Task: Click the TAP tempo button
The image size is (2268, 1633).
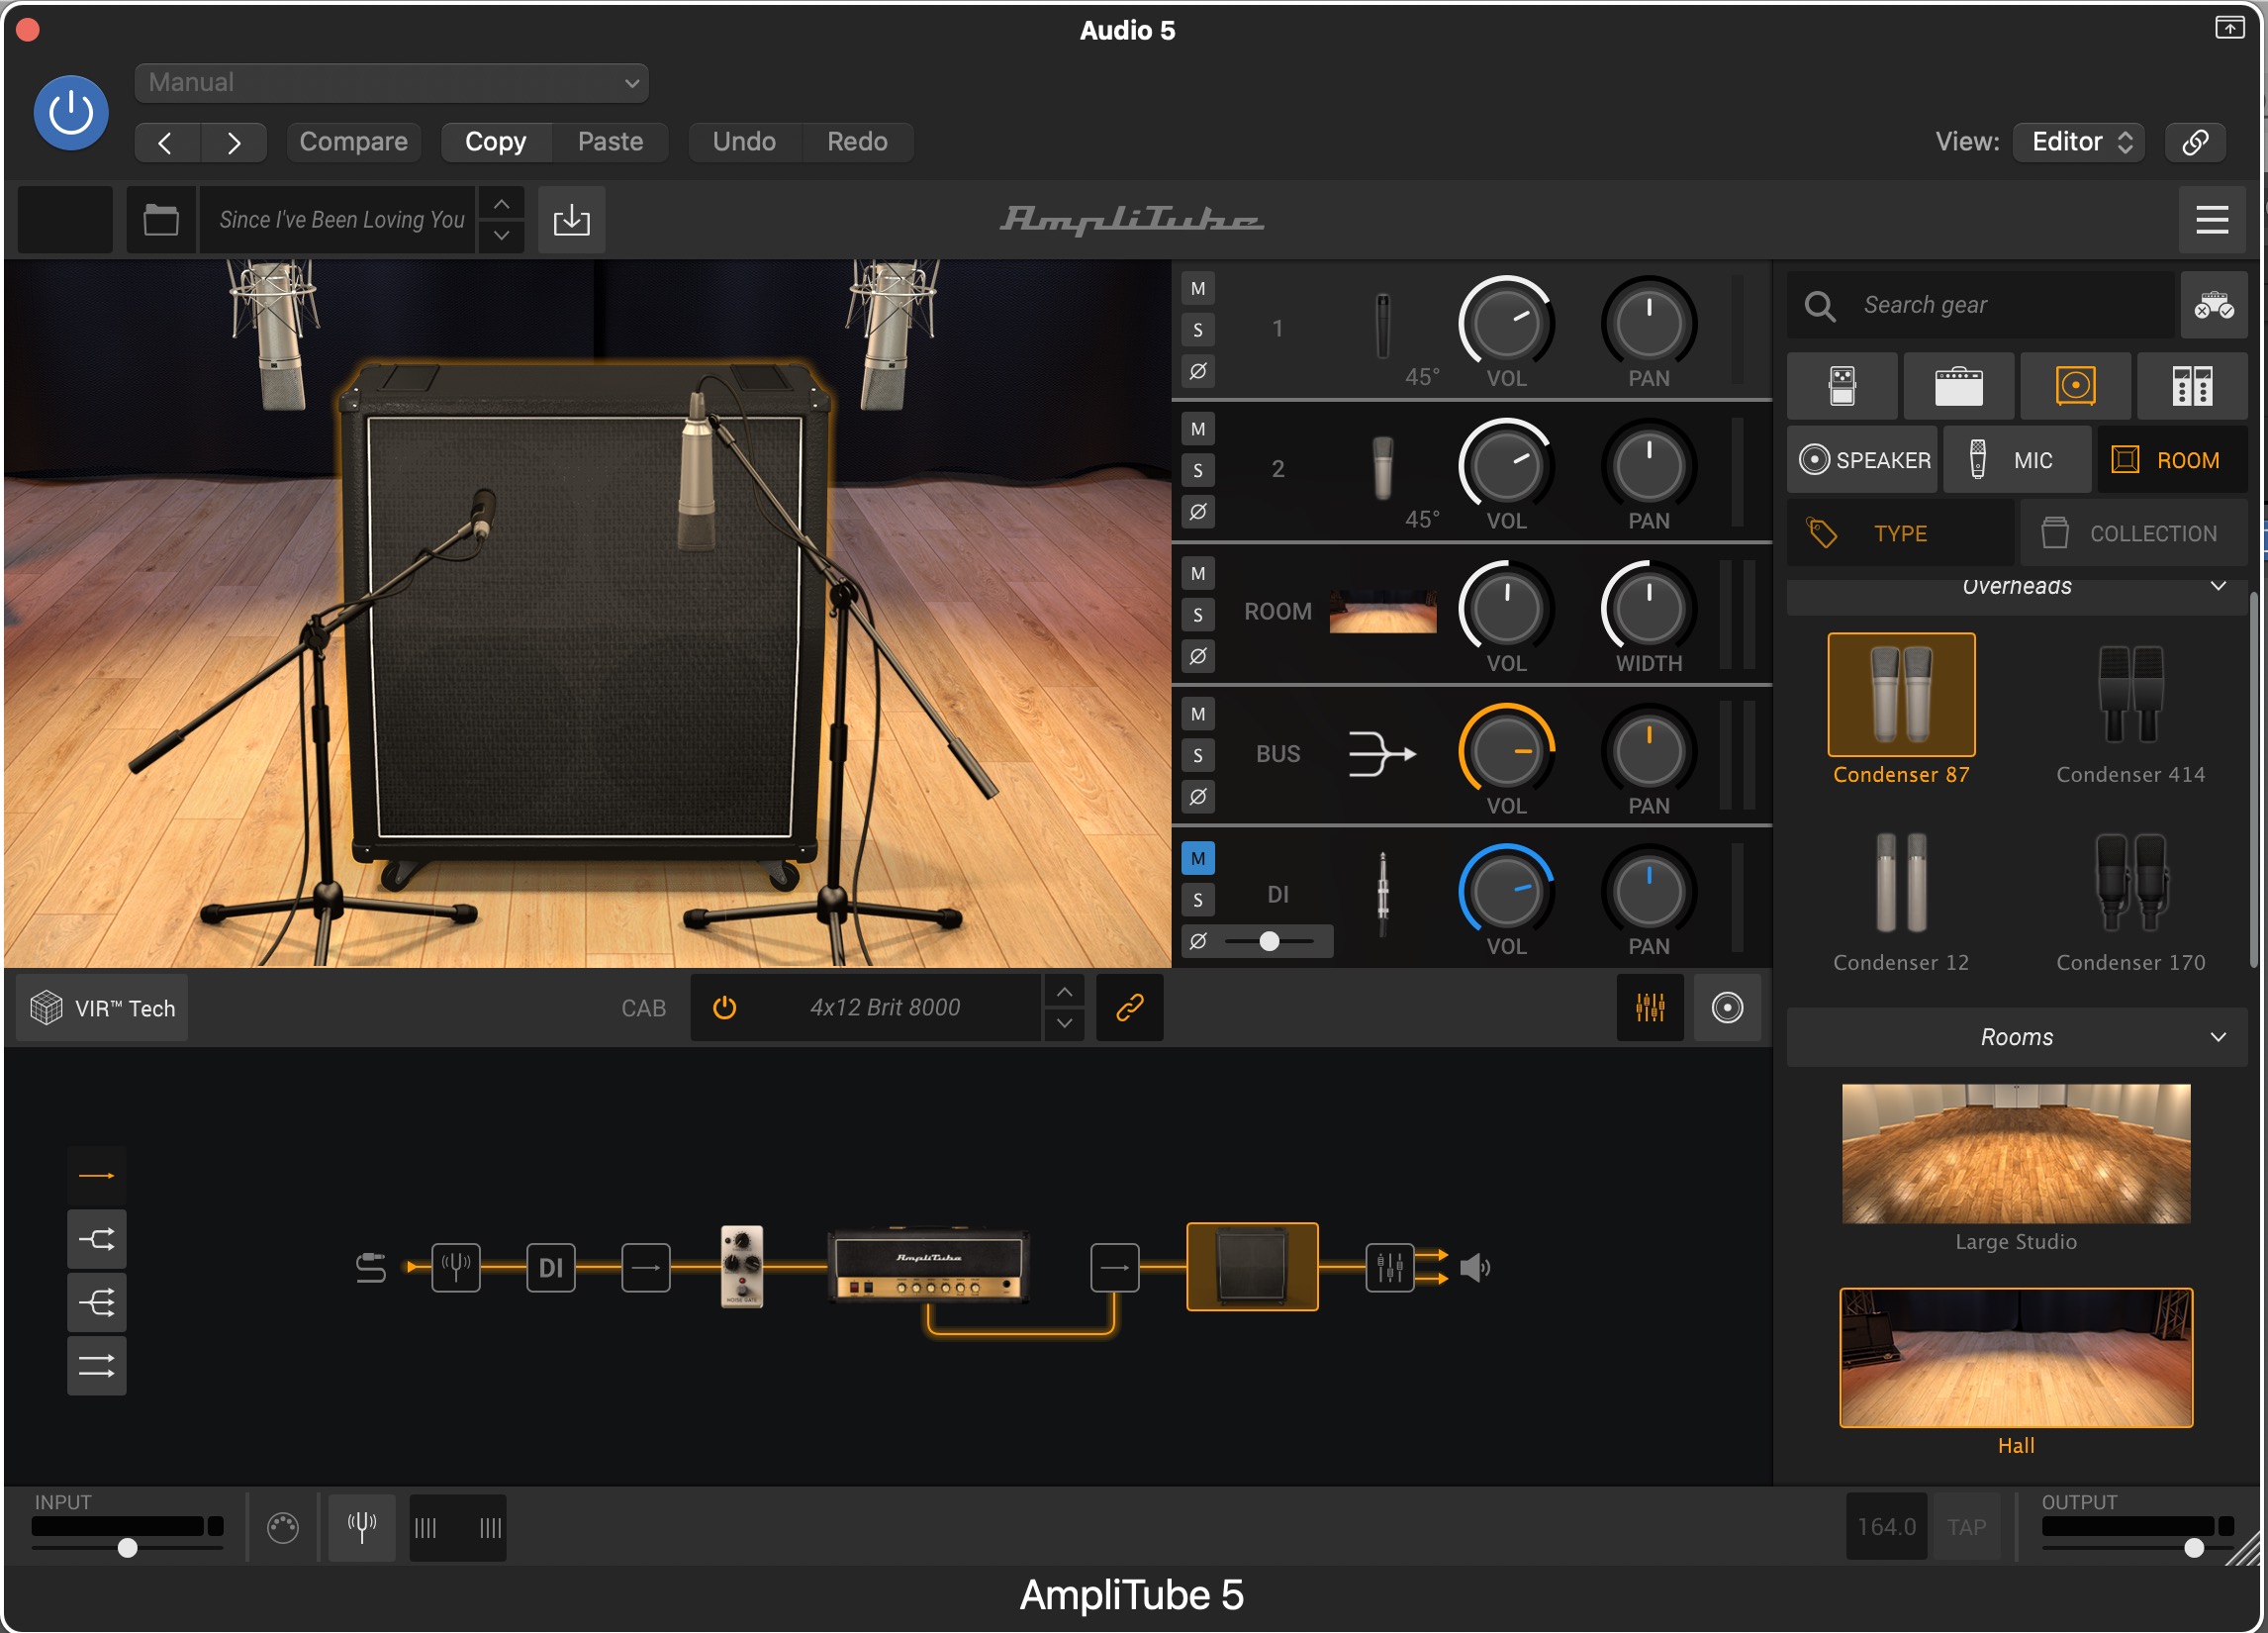Action: tap(1966, 1527)
